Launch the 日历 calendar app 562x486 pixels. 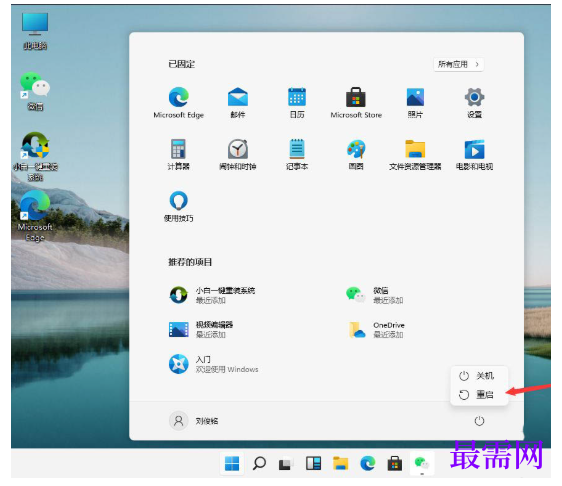point(297,102)
